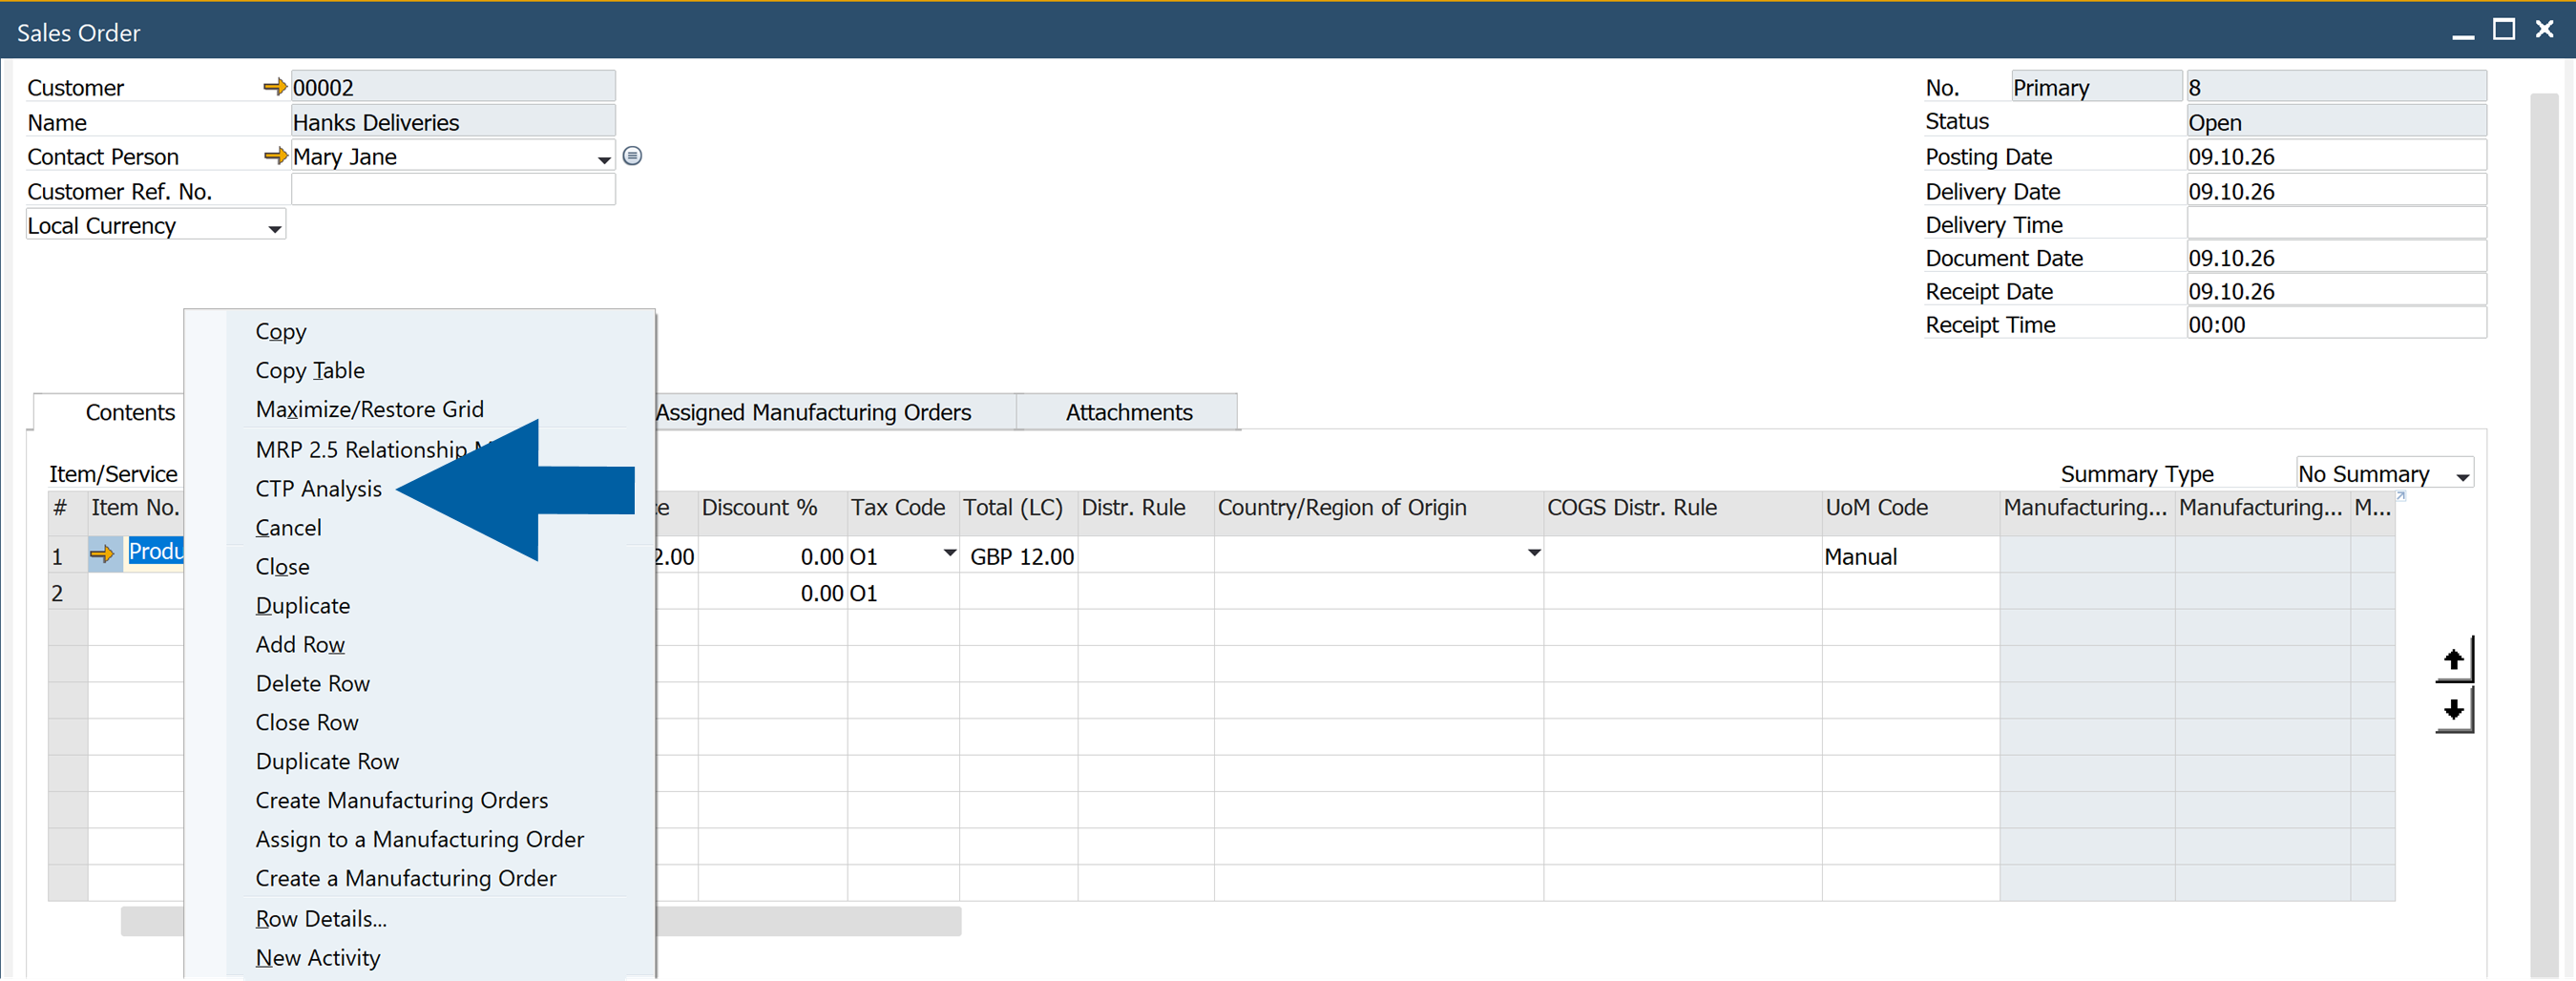This screenshot has width=2576, height=981.
Task: Close the Sales Order window
Action: [2545, 30]
